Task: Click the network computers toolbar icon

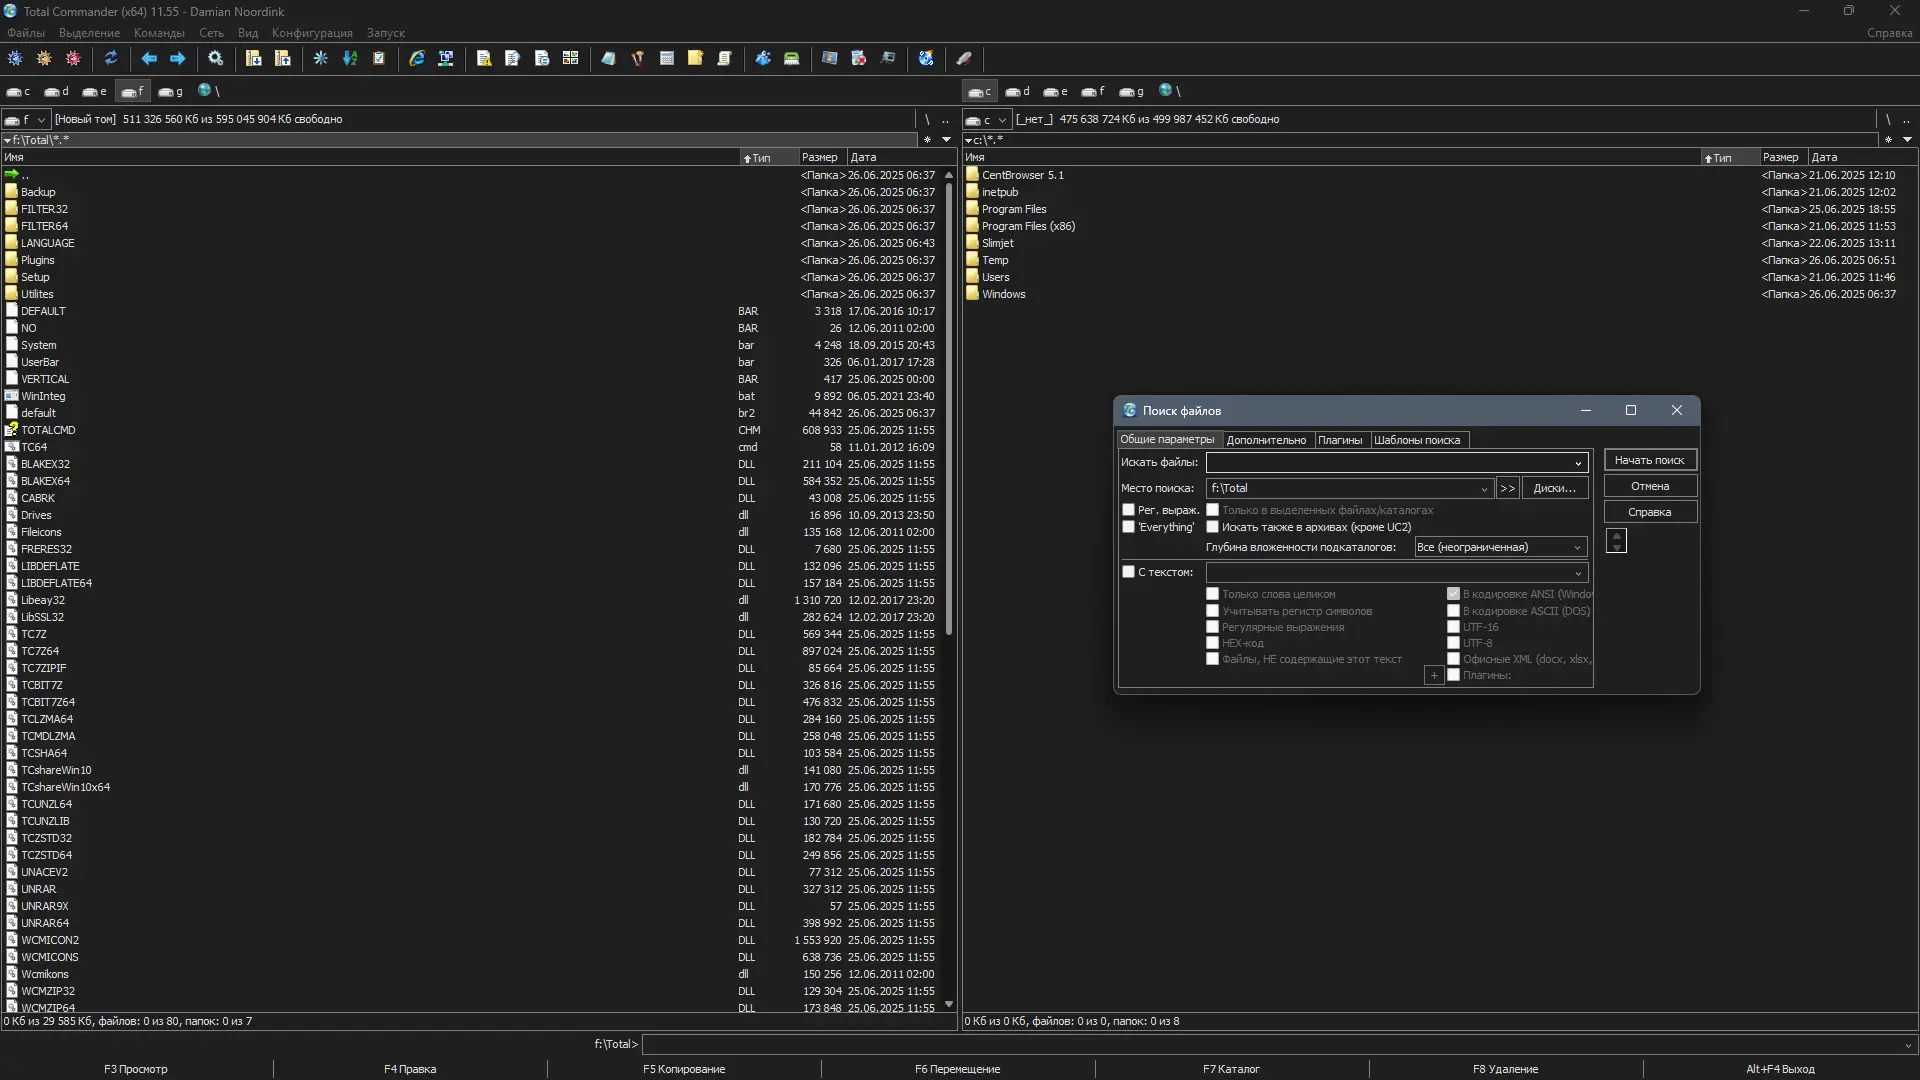Action: 446,59
